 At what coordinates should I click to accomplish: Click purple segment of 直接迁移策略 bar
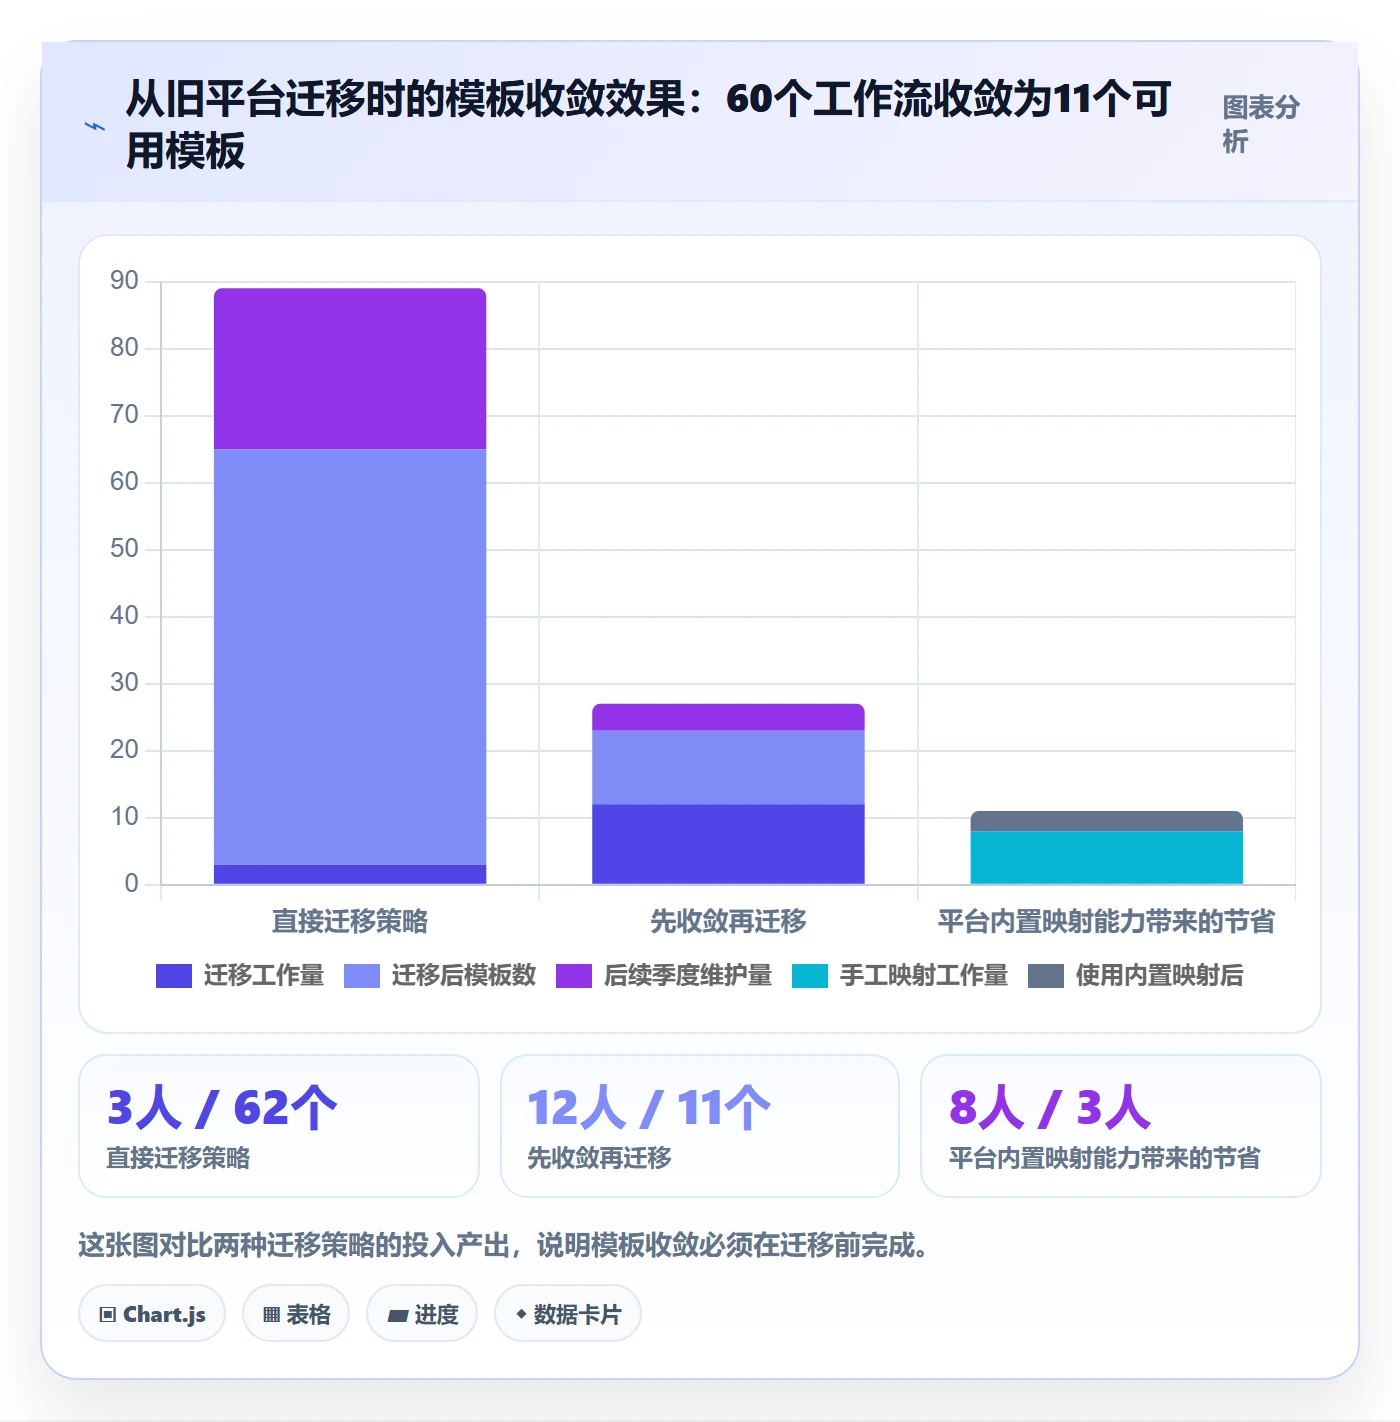pyautogui.click(x=350, y=369)
